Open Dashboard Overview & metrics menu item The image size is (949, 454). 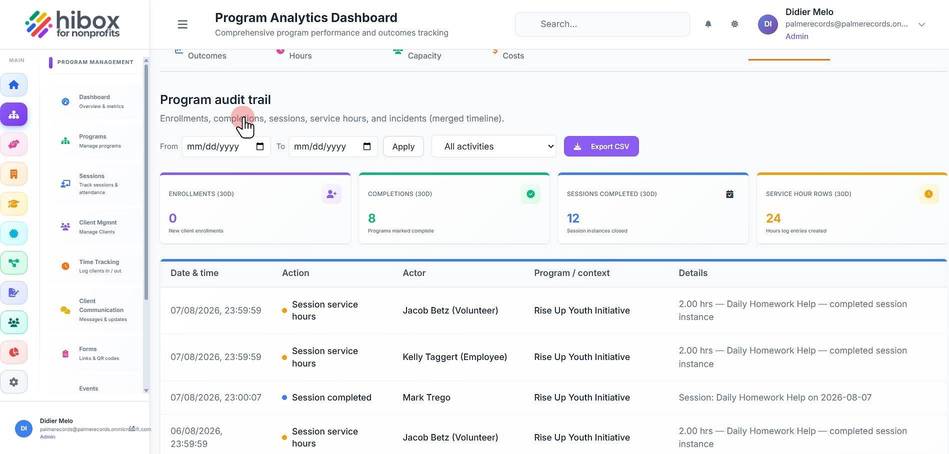coord(96,102)
